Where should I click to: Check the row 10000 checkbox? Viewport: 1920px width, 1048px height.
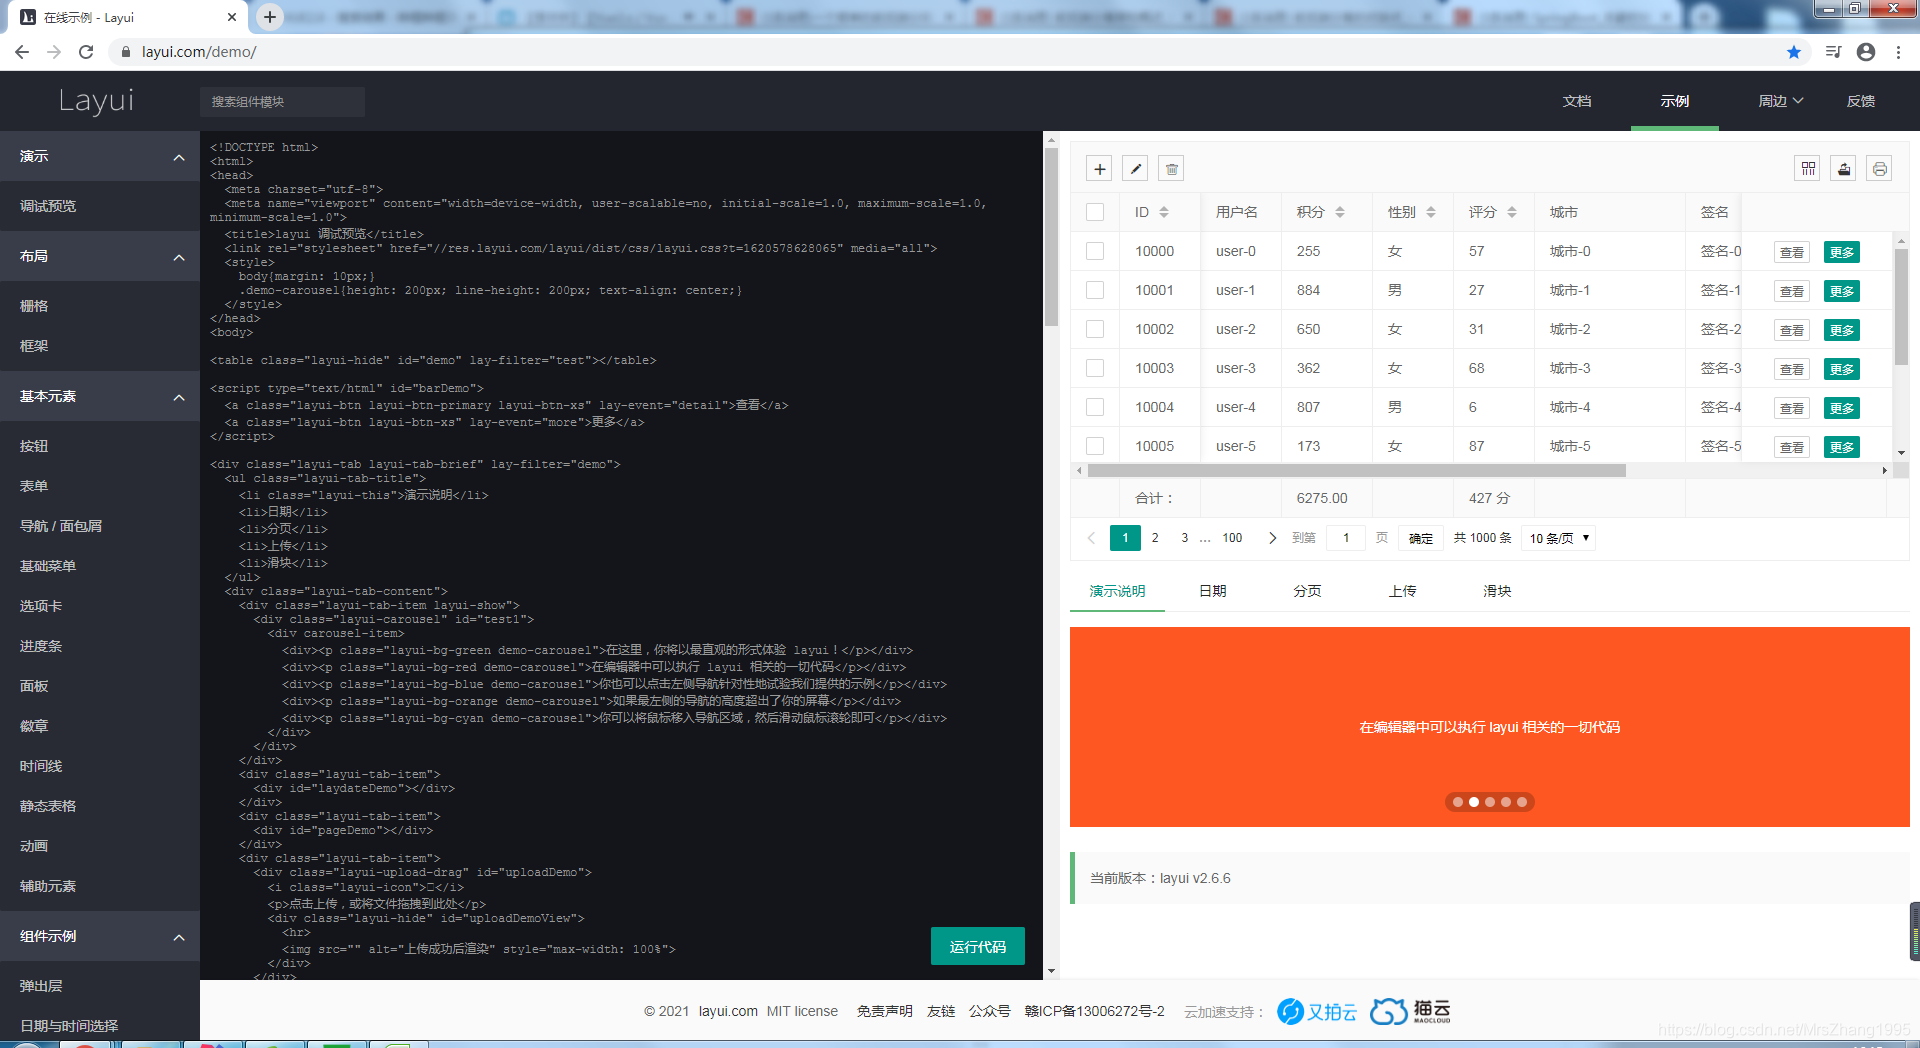point(1095,251)
